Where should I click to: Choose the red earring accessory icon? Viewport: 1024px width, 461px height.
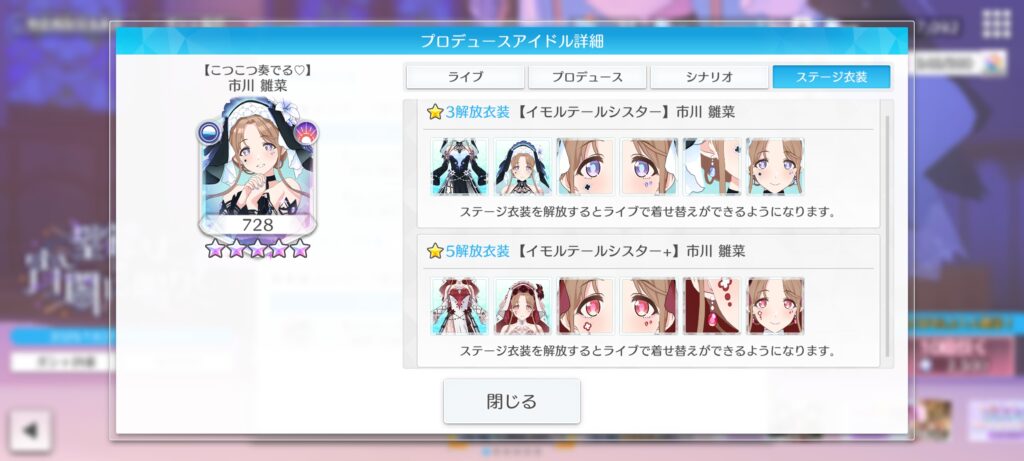pyautogui.click(x=712, y=306)
